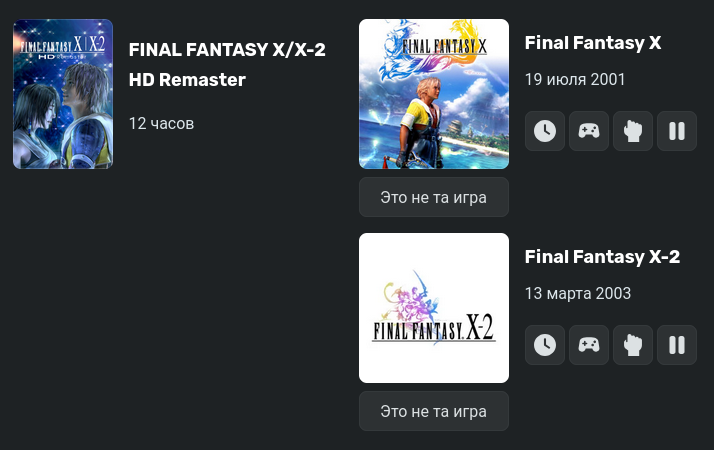This screenshot has height=450, width=714.
Task: Click the '12 часов' playtime label
Action: click(161, 123)
